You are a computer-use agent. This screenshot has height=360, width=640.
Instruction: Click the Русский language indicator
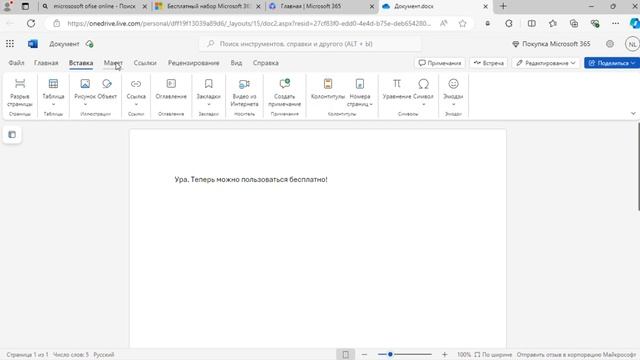click(x=104, y=355)
